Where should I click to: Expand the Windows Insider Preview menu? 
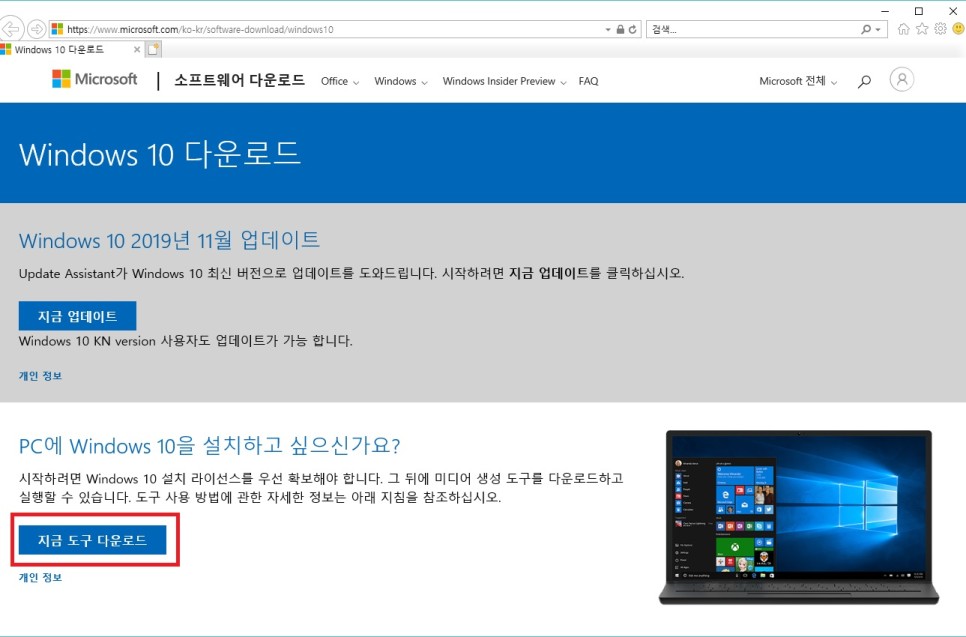tap(504, 81)
